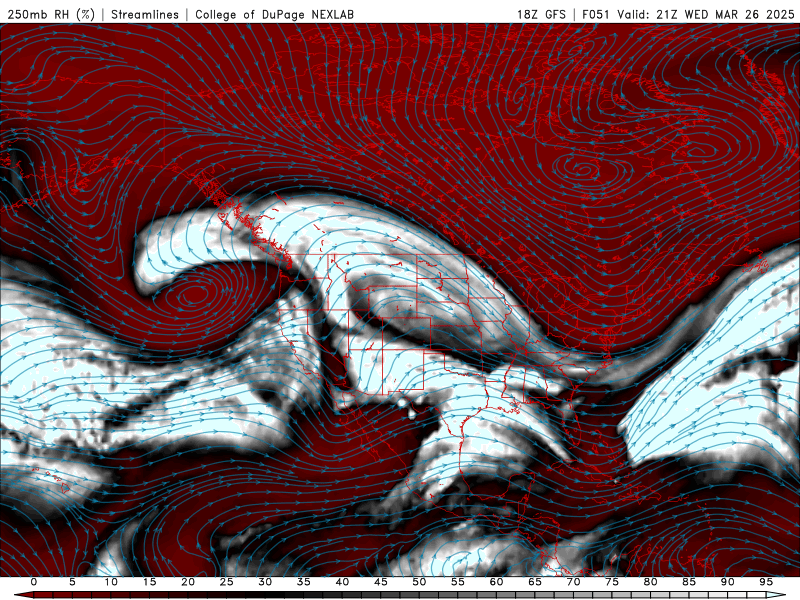Click the "10" label on the color scale
800x600 pixels.
(x=111, y=582)
